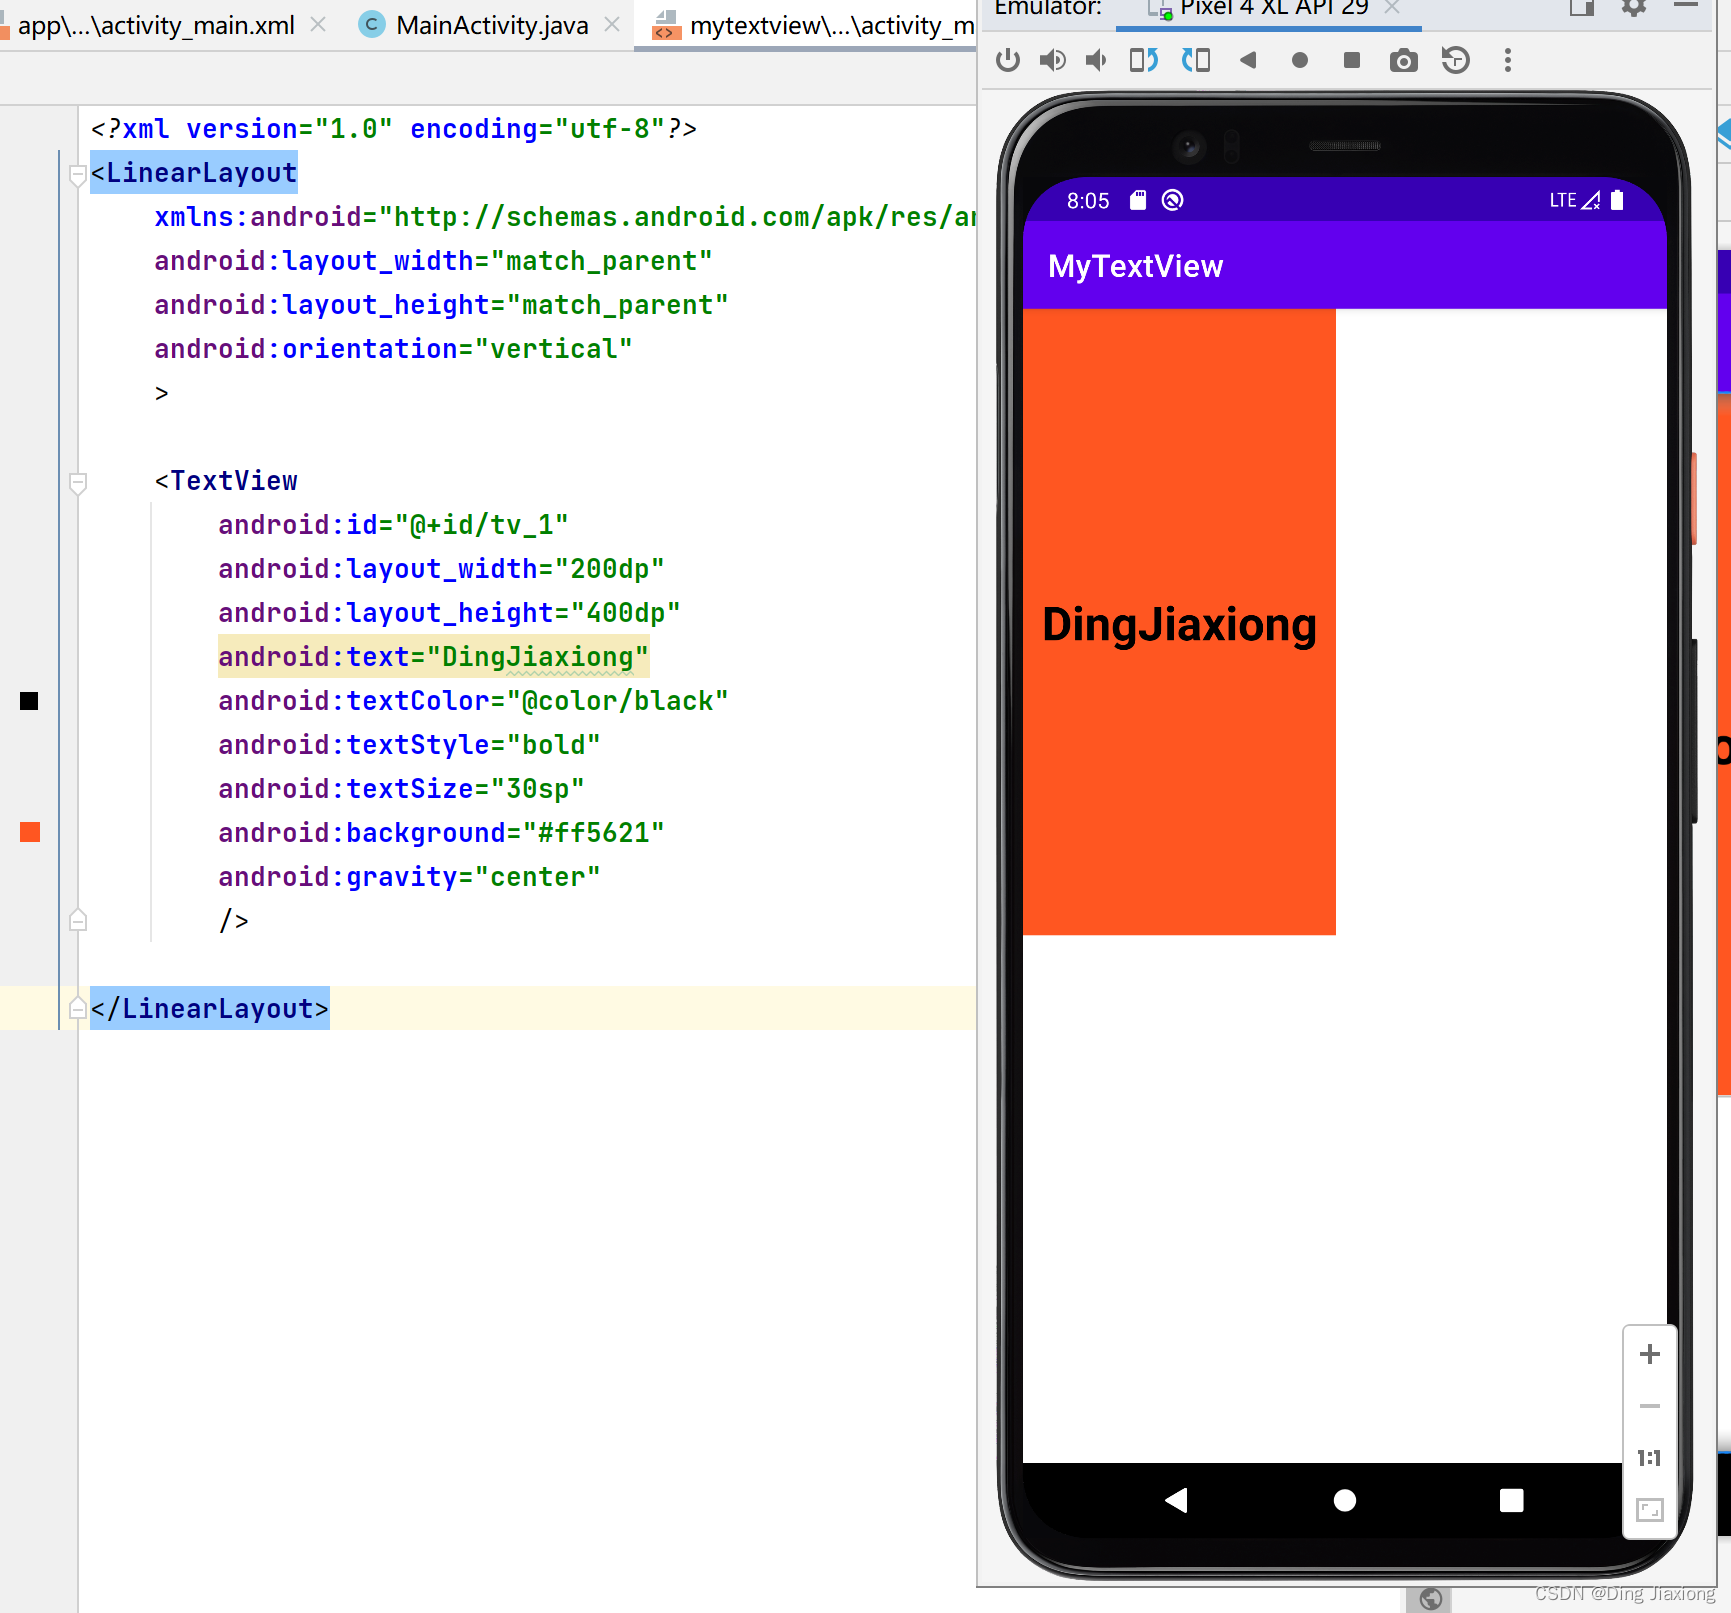Click android:text DingJiaxiong attribute line
The width and height of the screenshot is (1731, 1613).
tap(433, 657)
